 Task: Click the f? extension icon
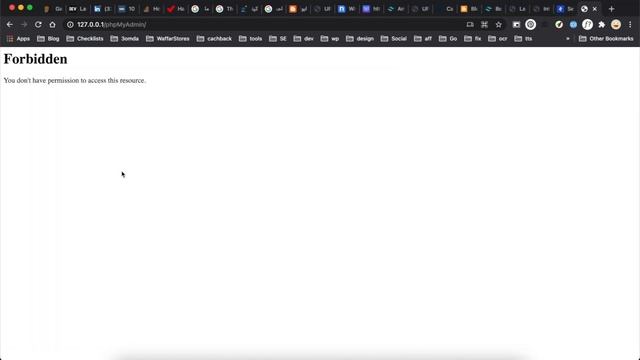pyautogui.click(x=587, y=24)
